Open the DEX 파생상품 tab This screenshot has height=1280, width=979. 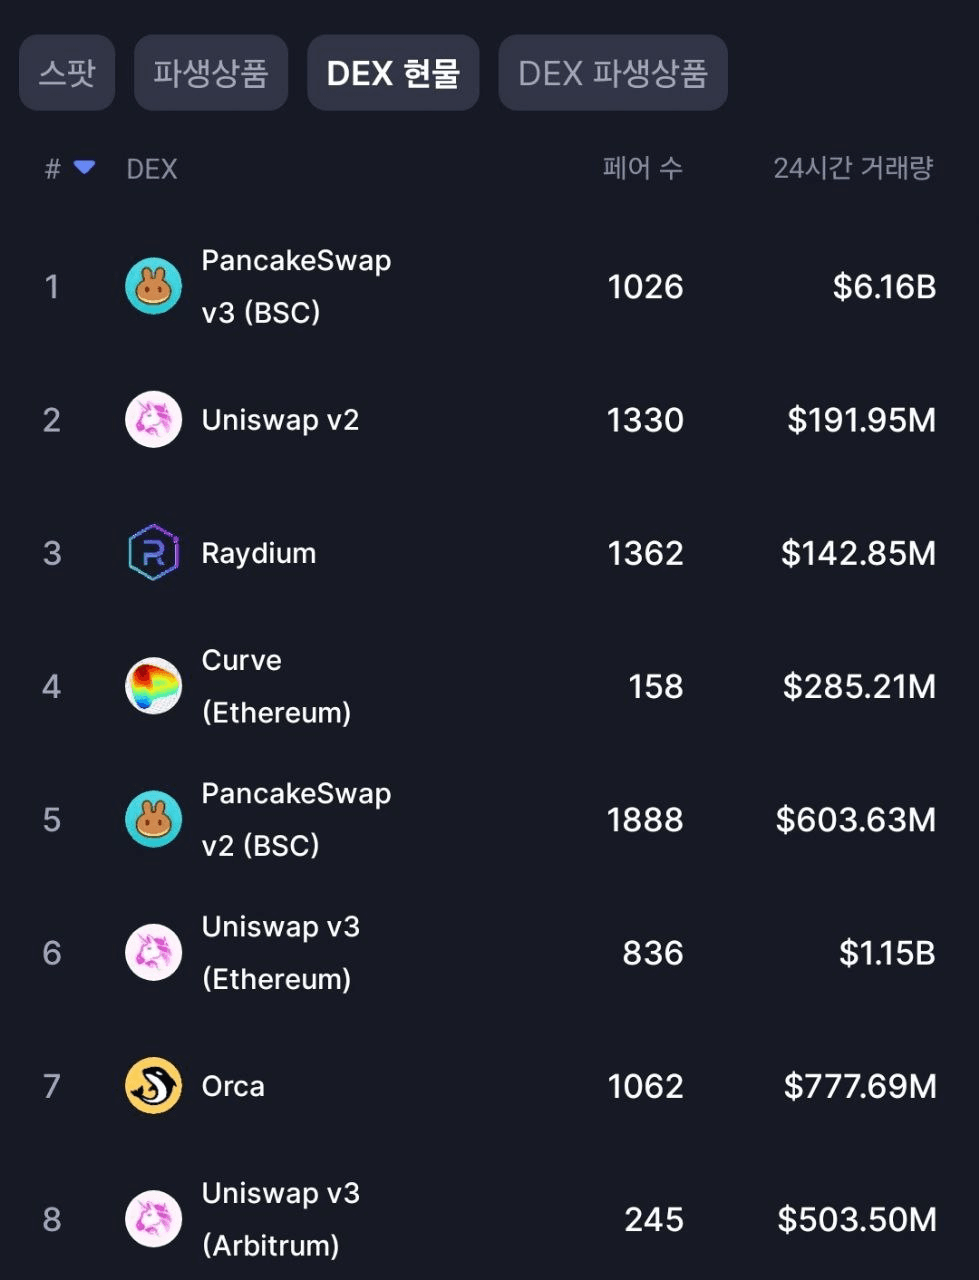613,73
